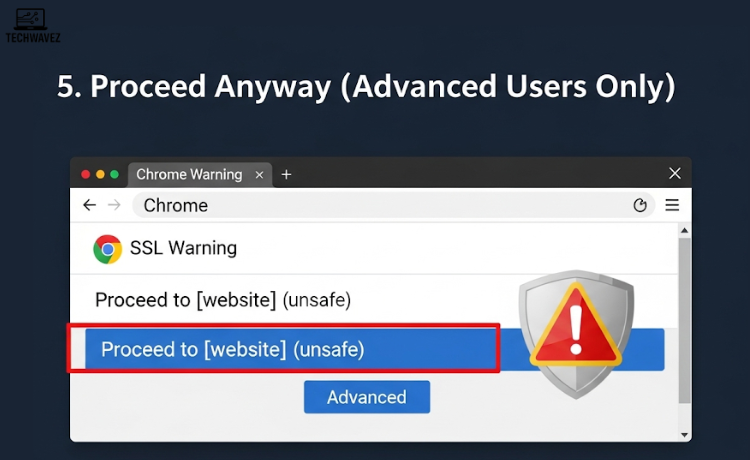Click the Chrome logo next to SSL Warning
The width and height of the screenshot is (750, 460).
click(x=107, y=249)
